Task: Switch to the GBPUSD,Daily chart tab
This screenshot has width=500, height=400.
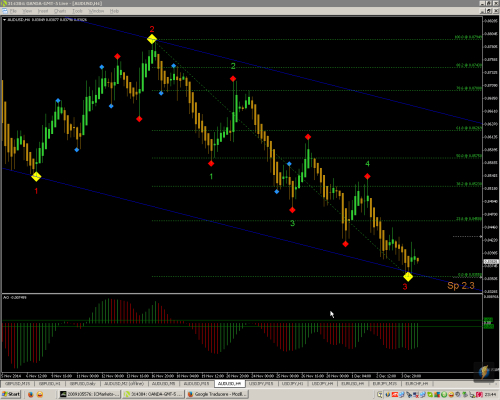Action: 82,384
